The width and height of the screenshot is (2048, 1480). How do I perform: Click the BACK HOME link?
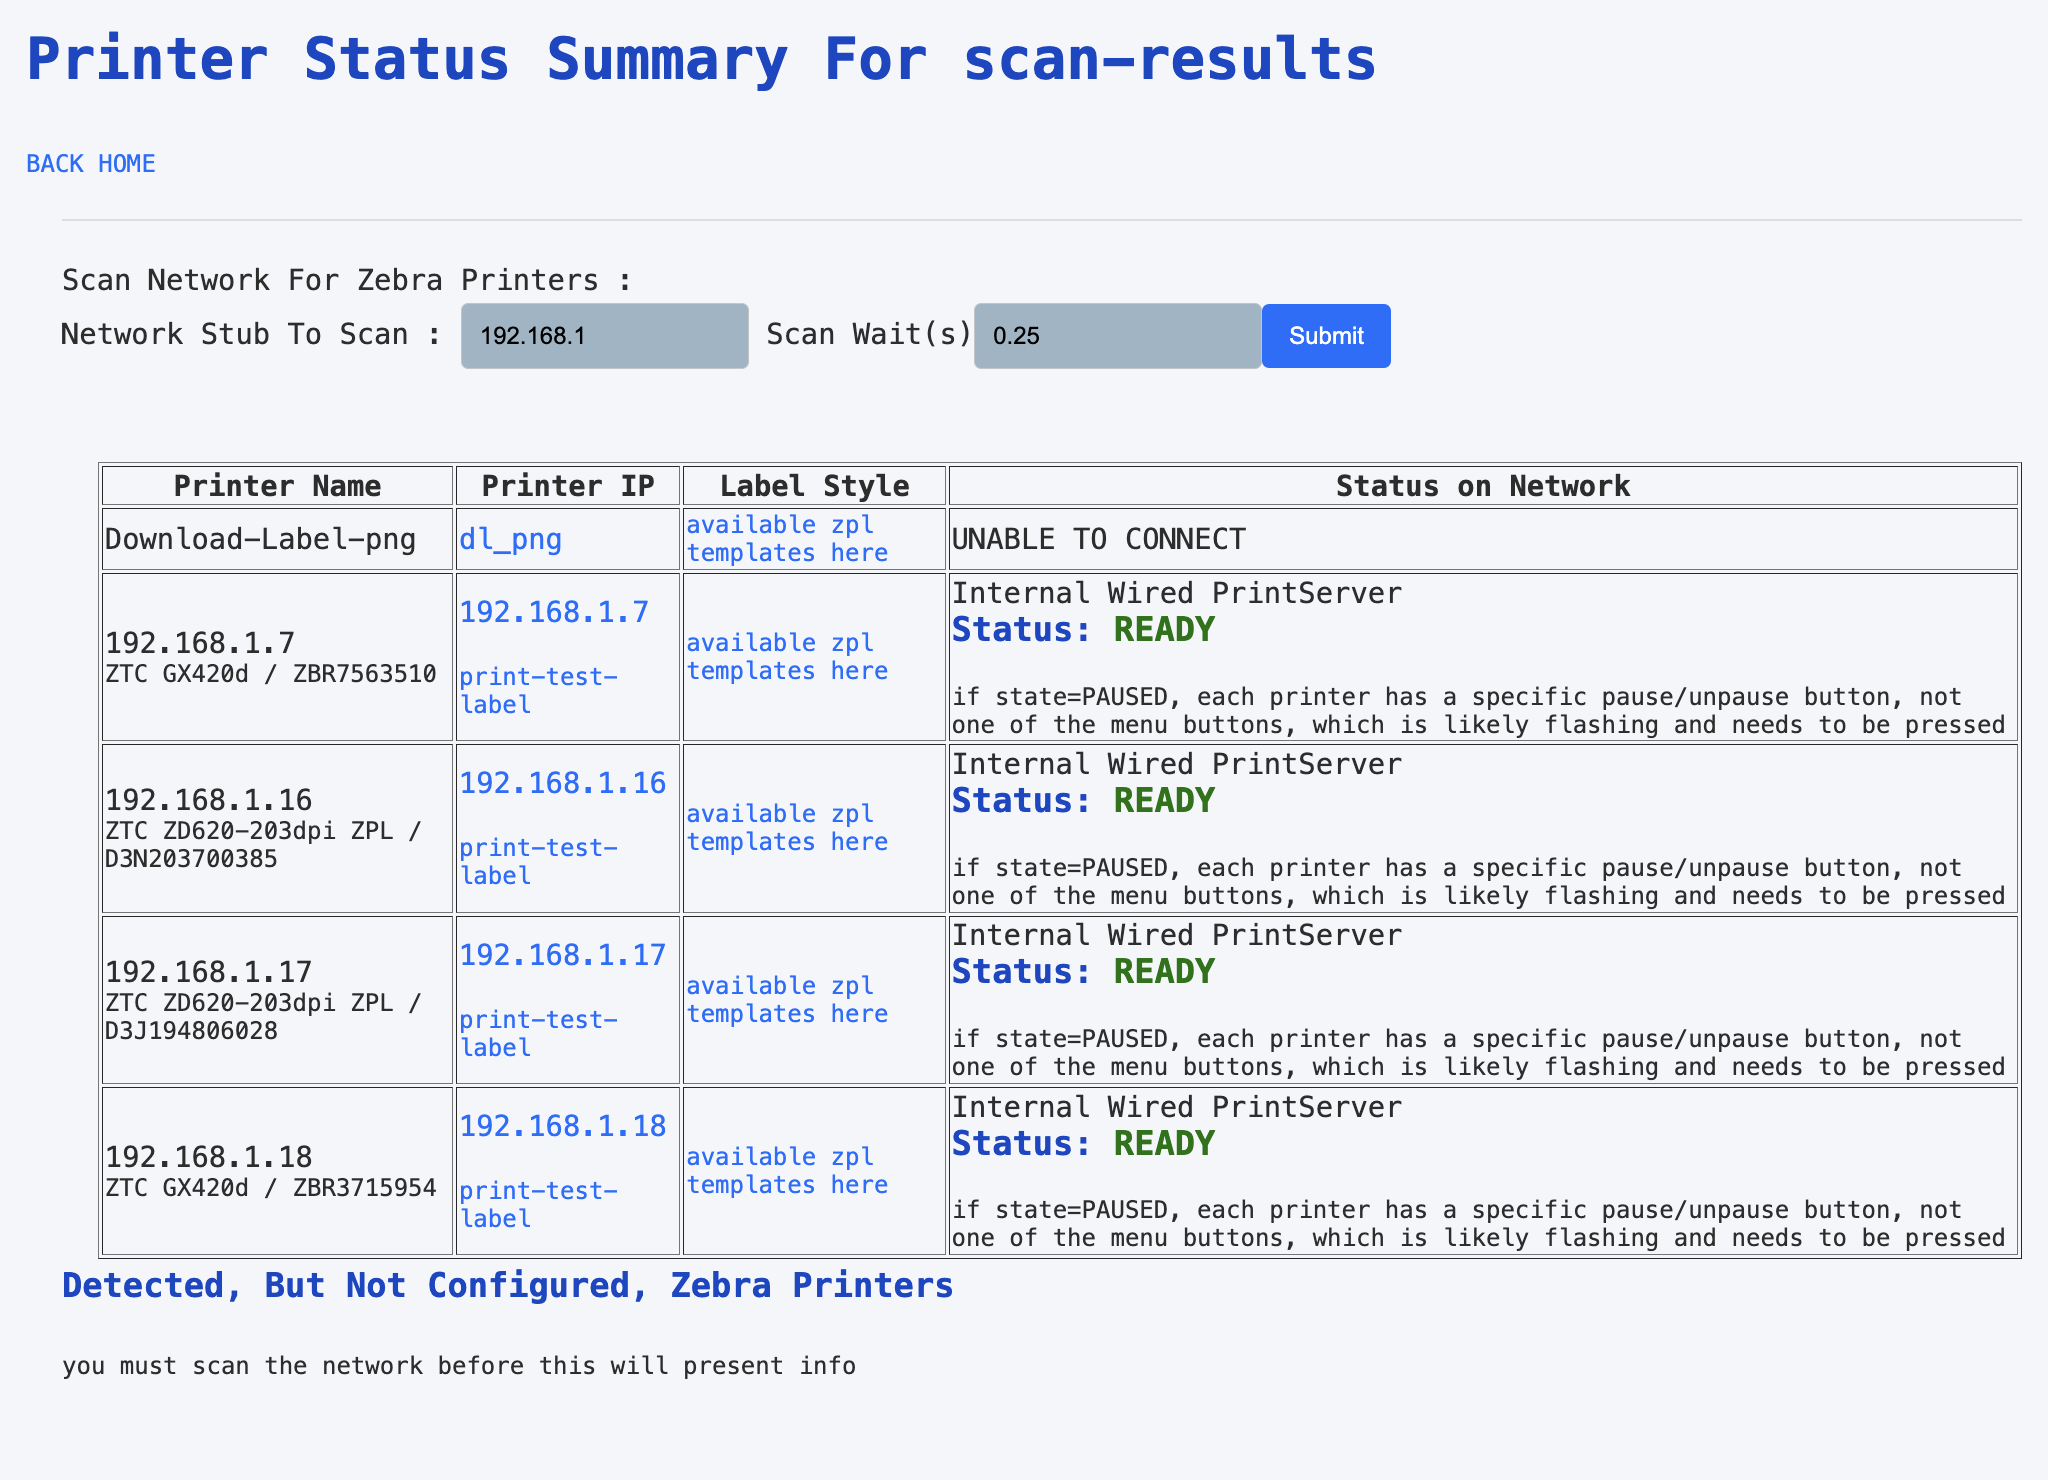coord(90,164)
